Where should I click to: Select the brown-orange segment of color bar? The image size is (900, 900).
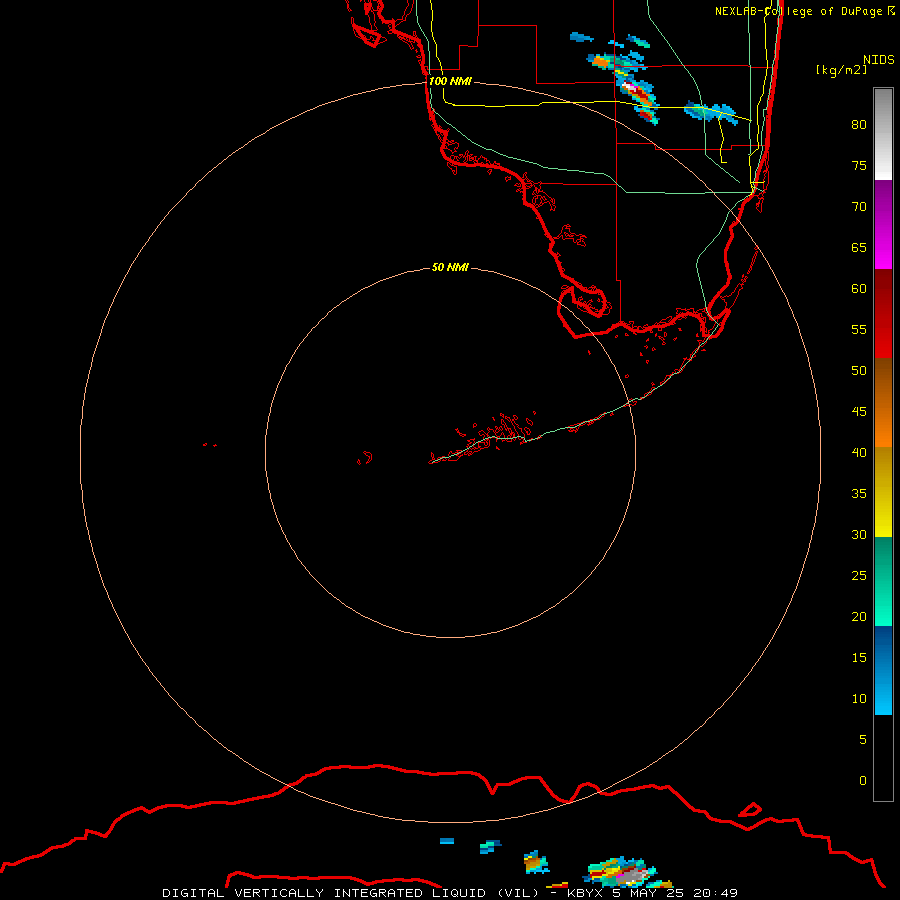click(x=883, y=403)
